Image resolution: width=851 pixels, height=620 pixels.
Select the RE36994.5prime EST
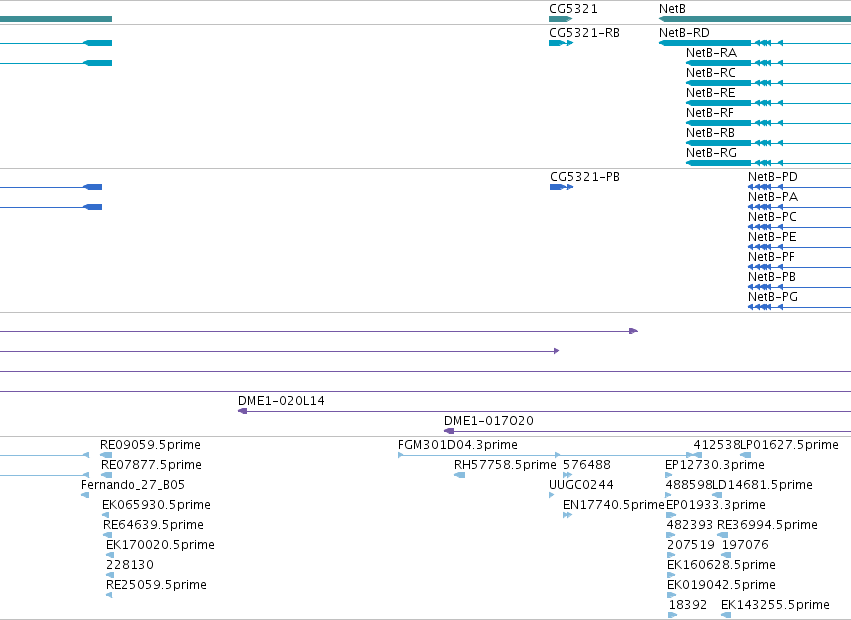722,535
